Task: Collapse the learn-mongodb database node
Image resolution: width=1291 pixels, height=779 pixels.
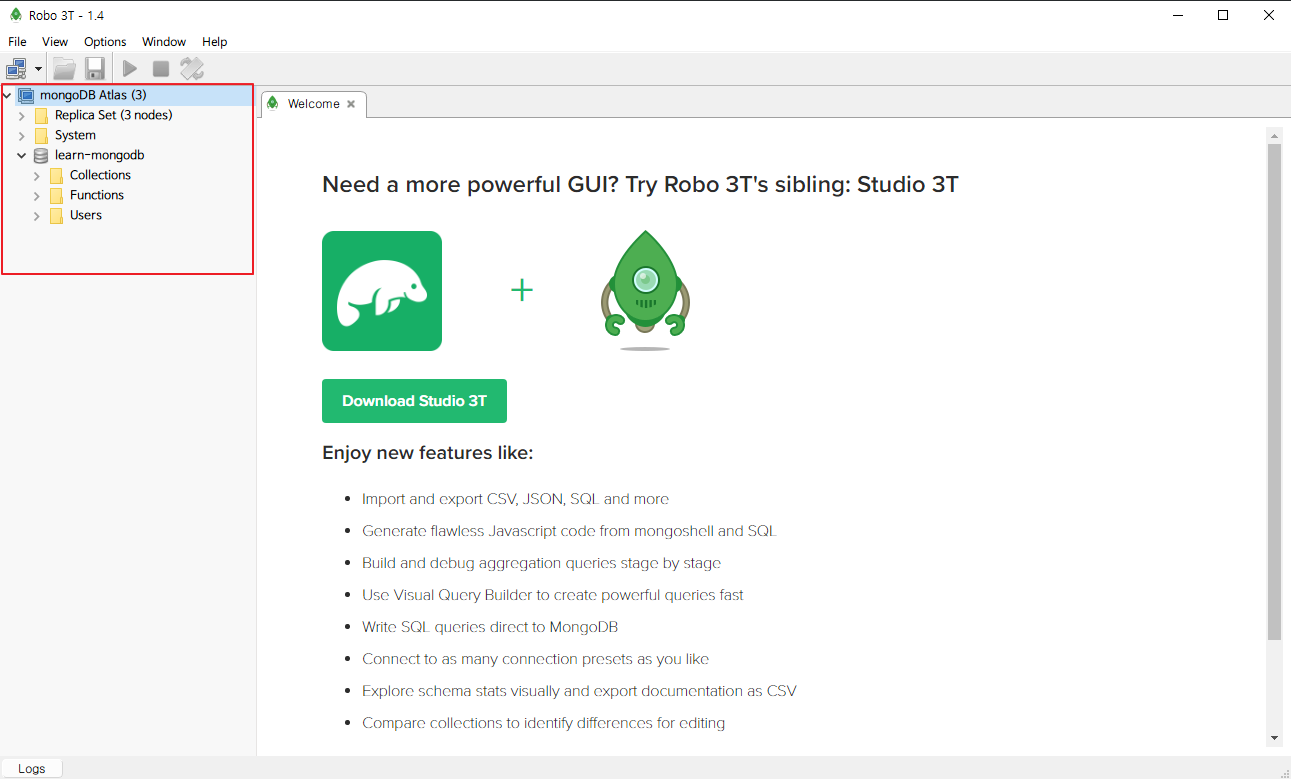Action: tap(22, 155)
